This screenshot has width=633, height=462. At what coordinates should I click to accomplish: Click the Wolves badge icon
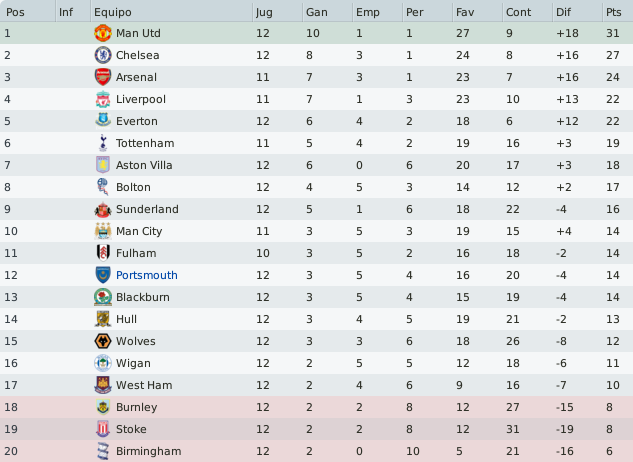tap(103, 341)
